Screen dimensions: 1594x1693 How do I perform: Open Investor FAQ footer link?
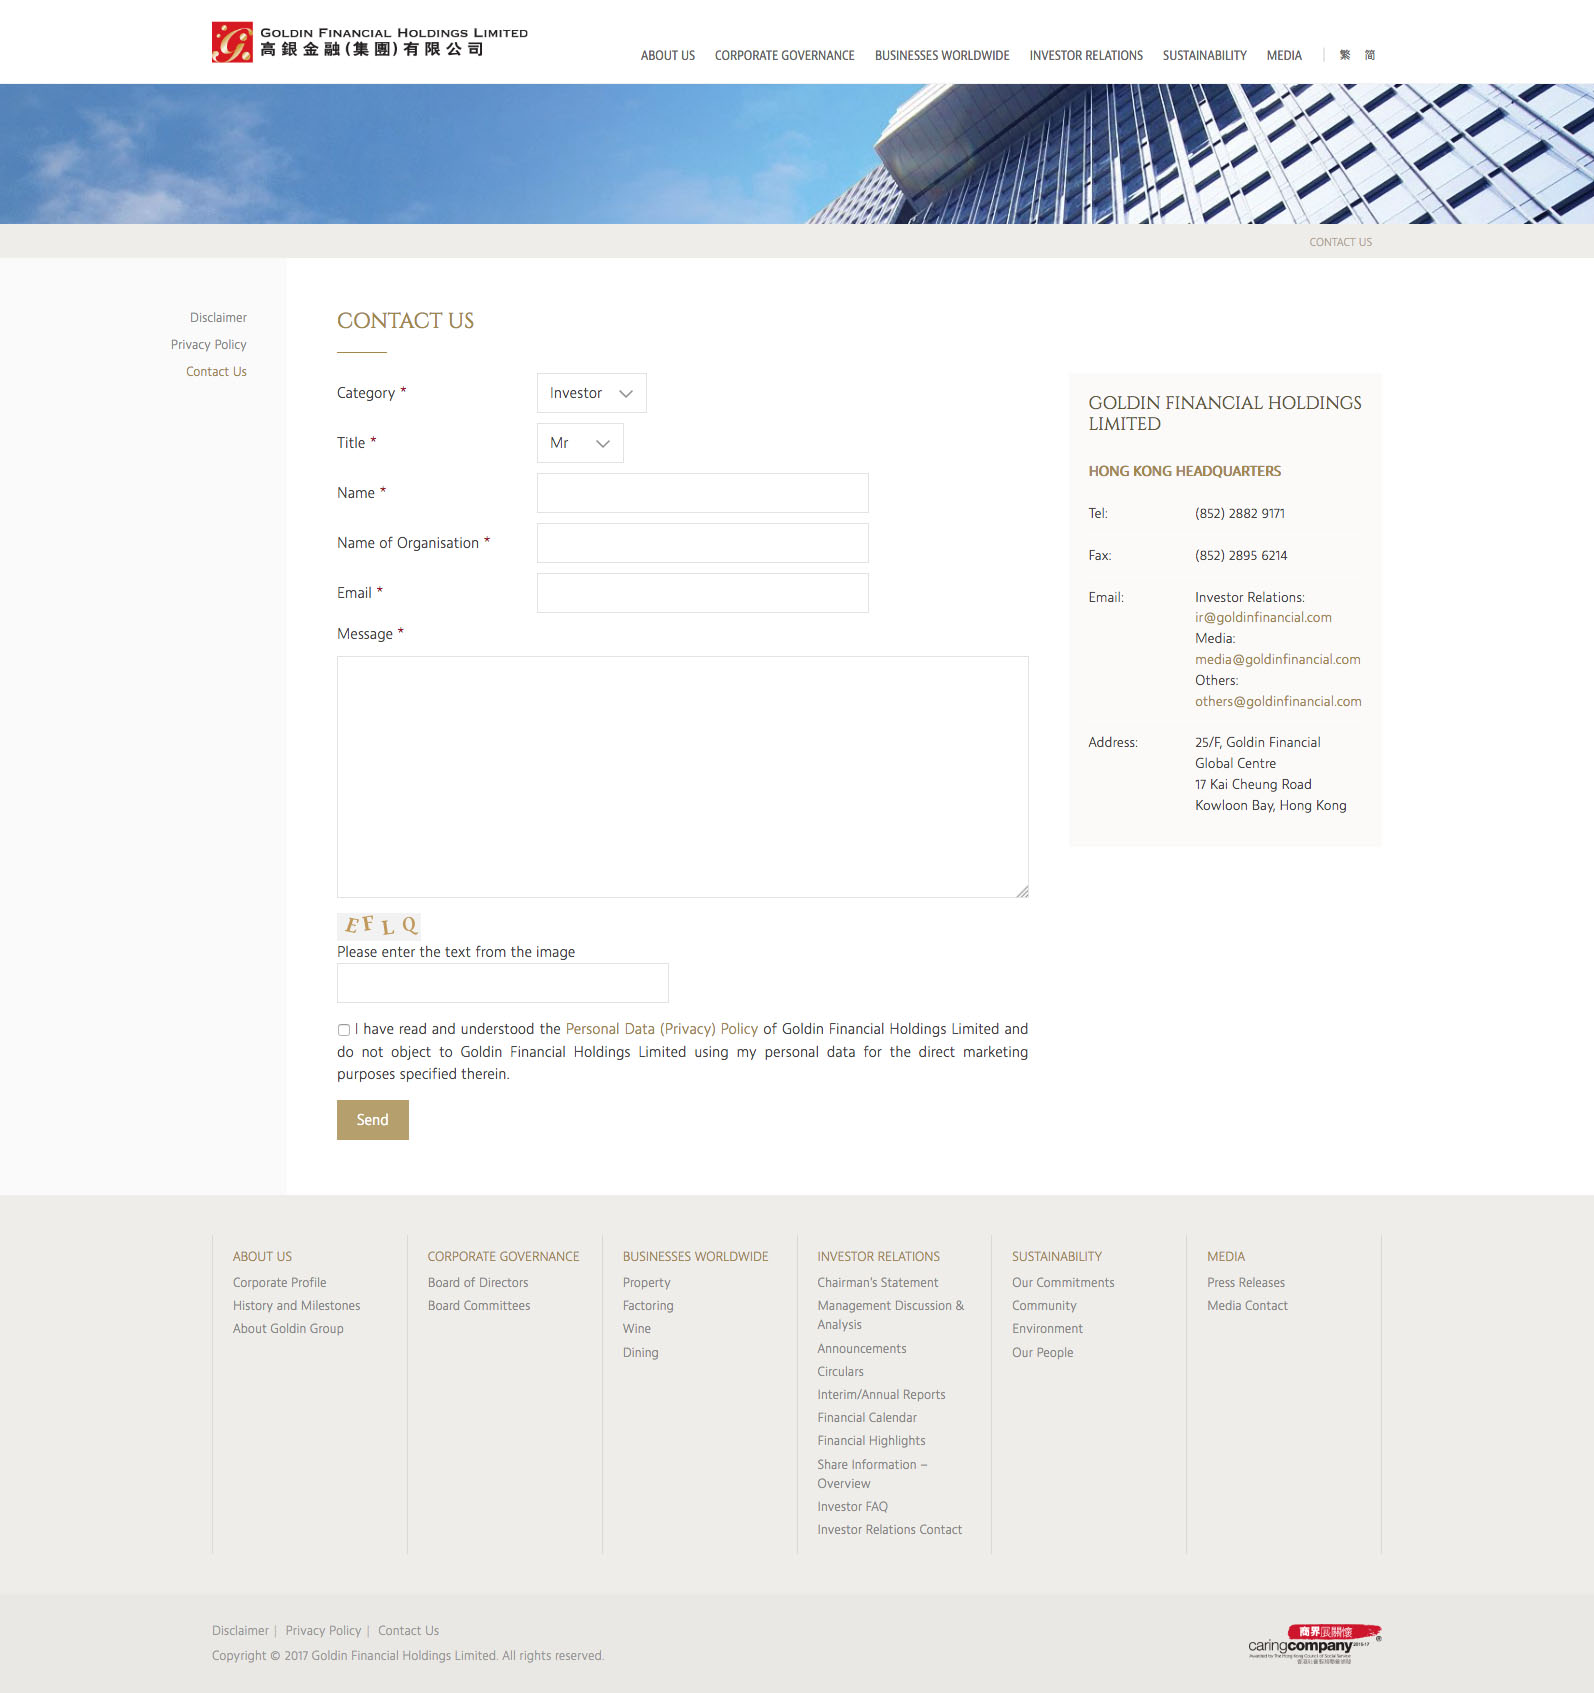coord(853,1507)
